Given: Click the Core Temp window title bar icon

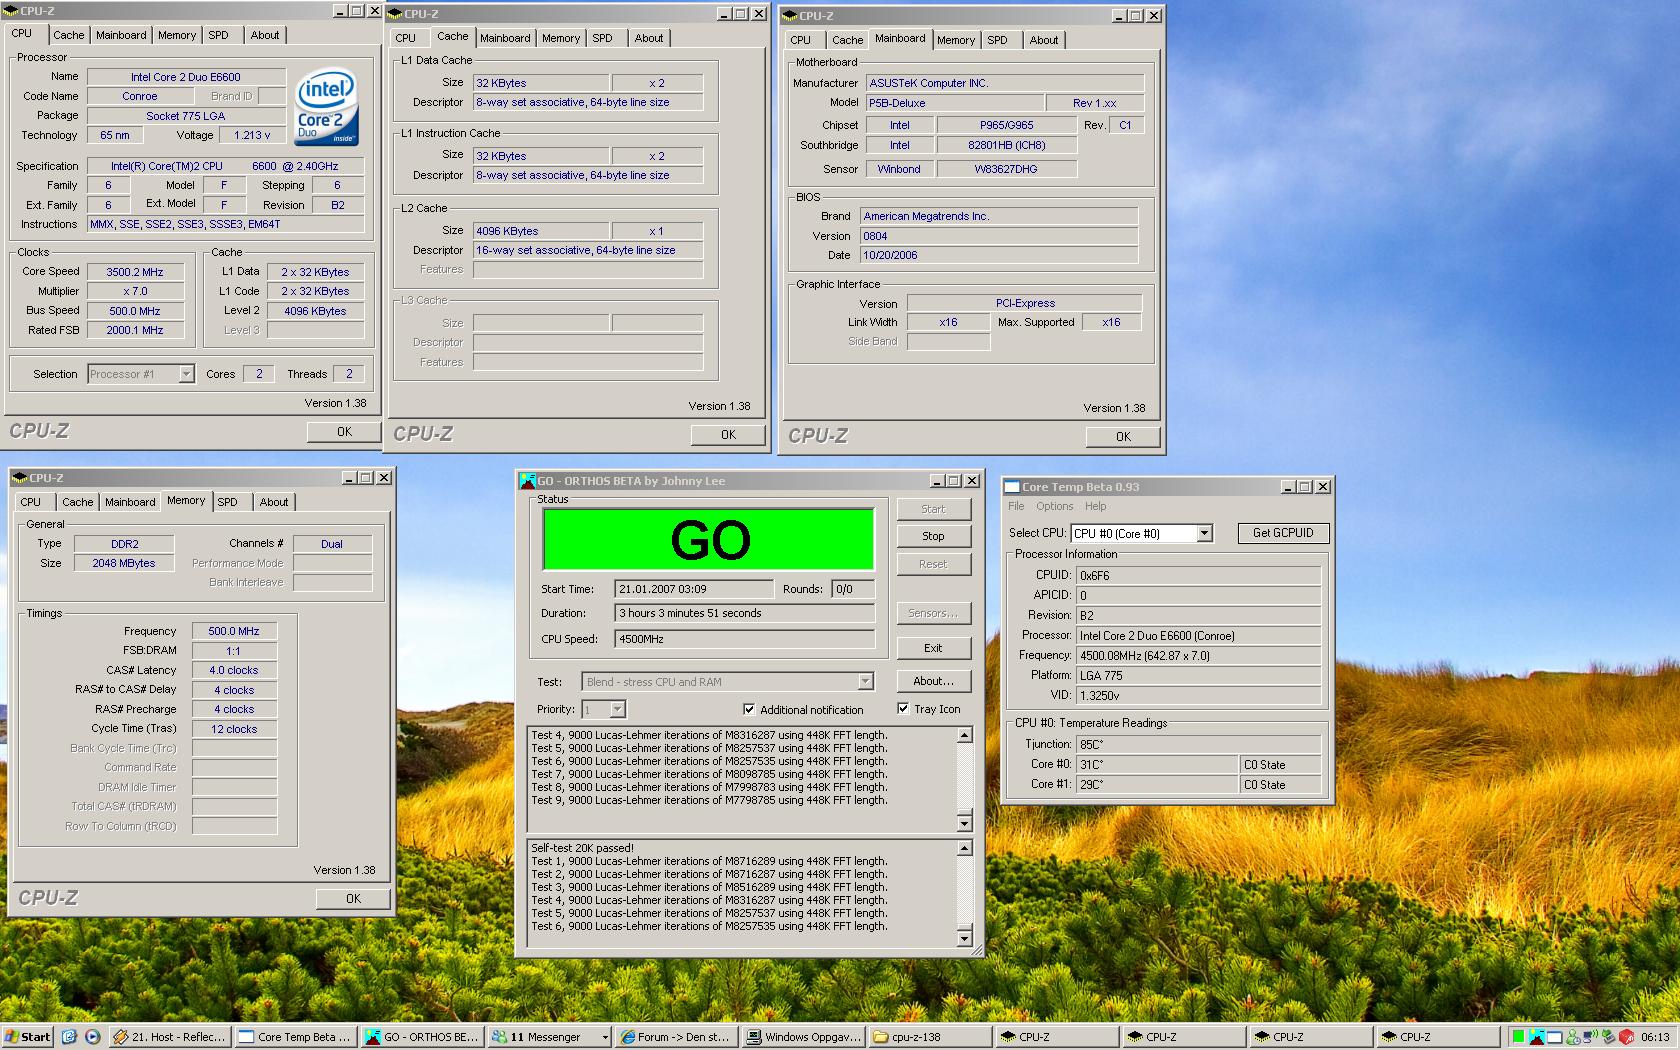Looking at the screenshot, I should coord(1012,487).
